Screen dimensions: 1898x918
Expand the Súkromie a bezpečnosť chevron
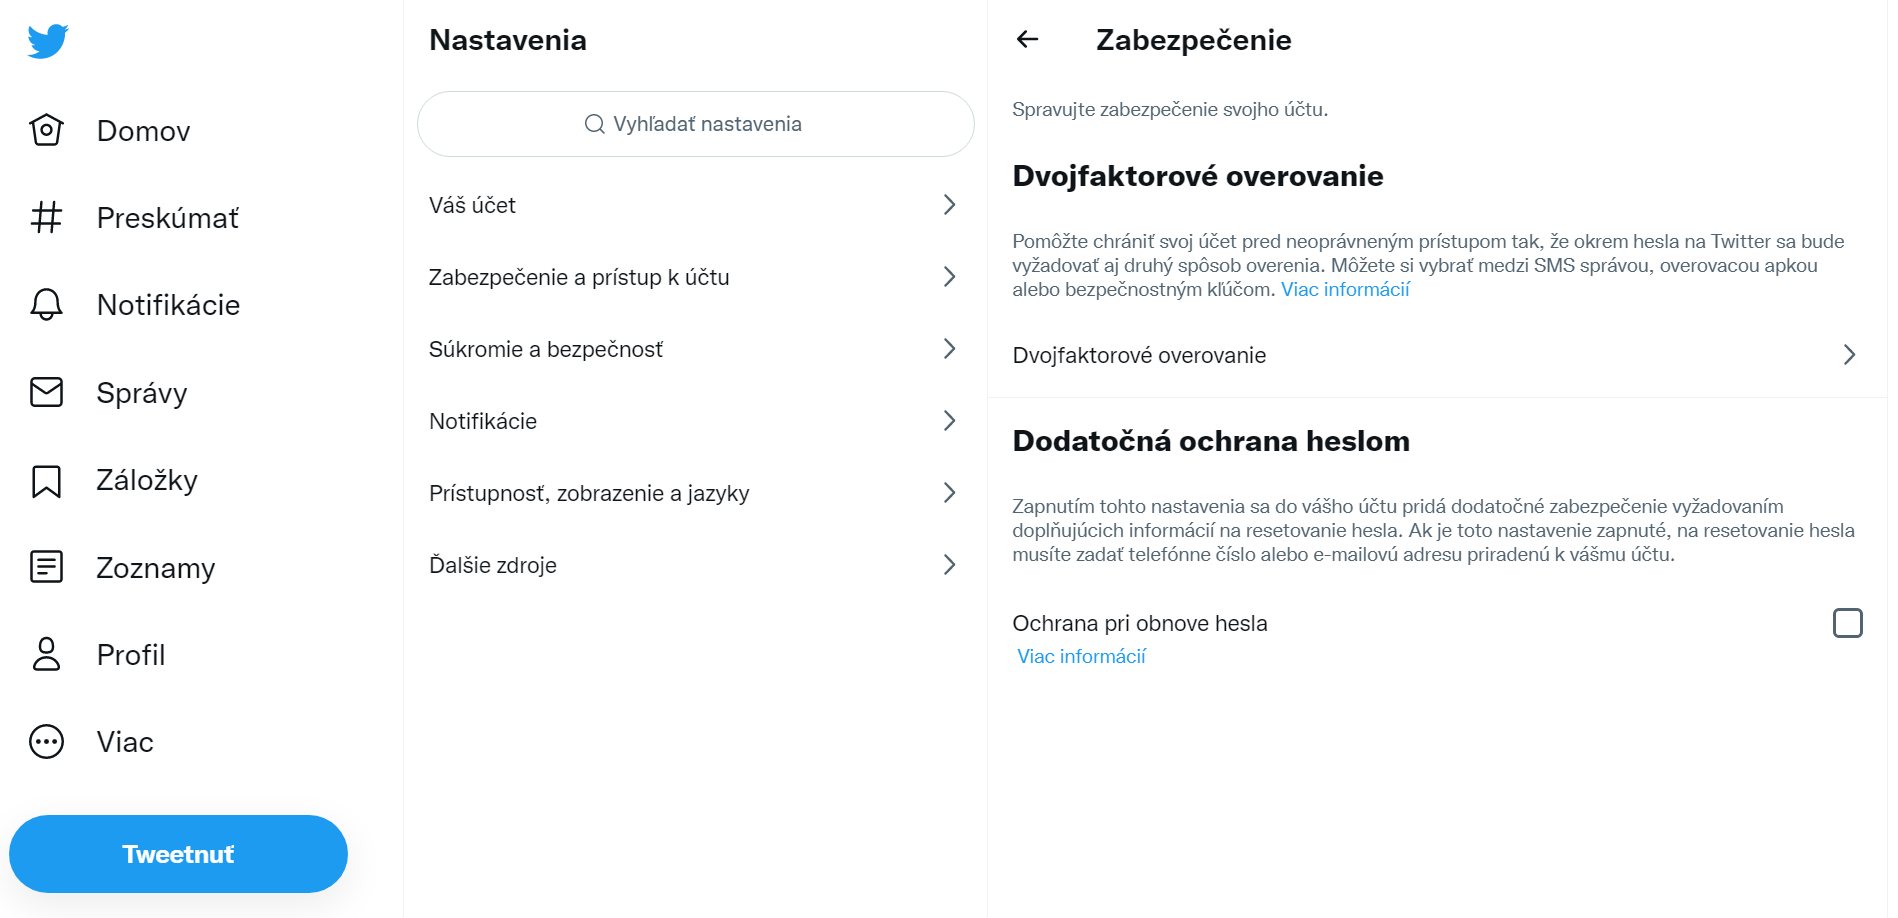[949, 349]
